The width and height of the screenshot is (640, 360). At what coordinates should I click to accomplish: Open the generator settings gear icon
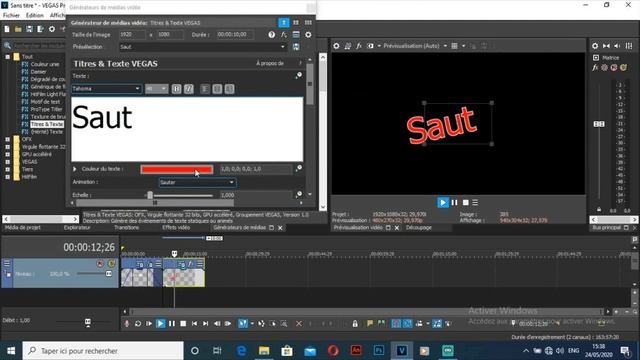coord(308,35)
